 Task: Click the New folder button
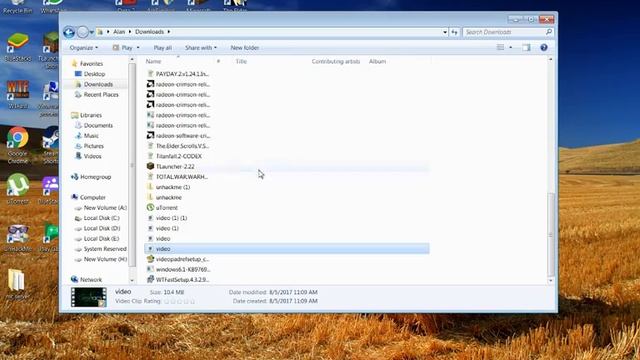pos(244,48)
